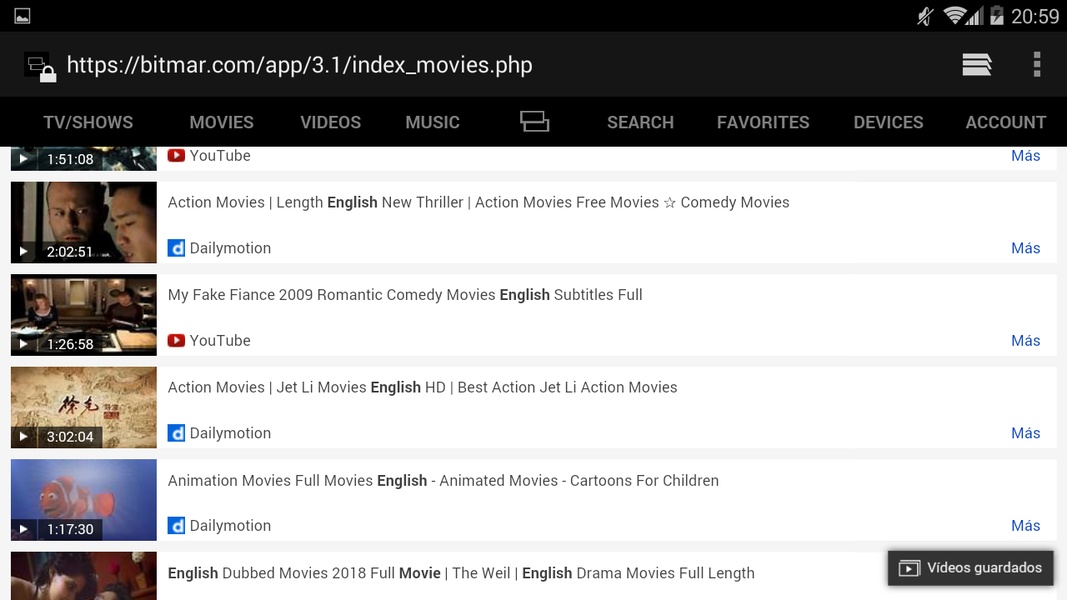Screen dimensions: 1067x600
Task: Open the DEVICES tab
Action: [888, 122]
